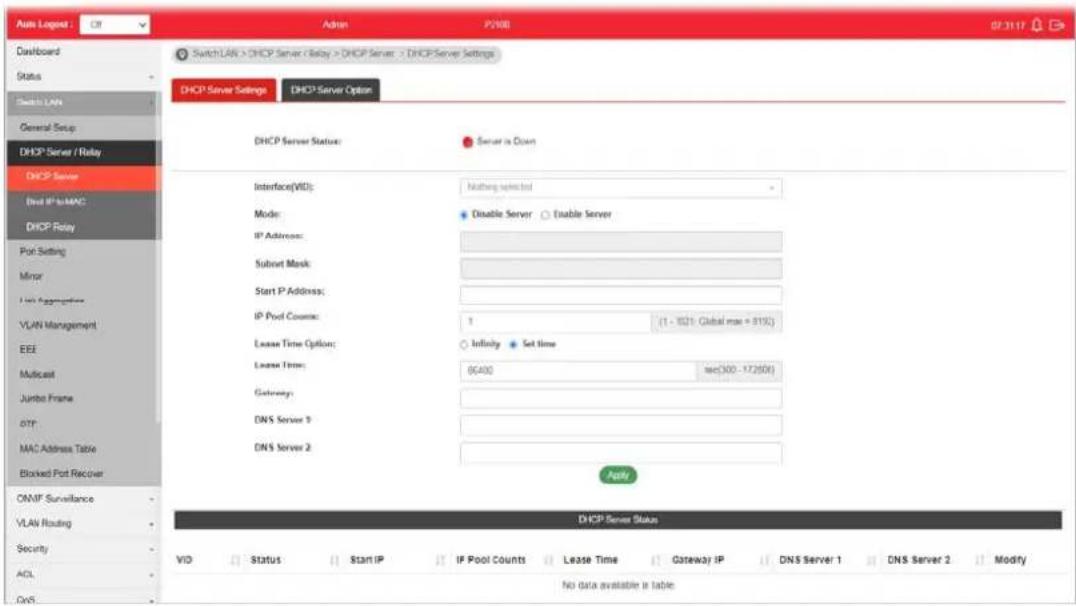The width and height of the screenshot is (1076, 606).
Task: Choose Set time lease option
Action: click(x=513, y=345)
